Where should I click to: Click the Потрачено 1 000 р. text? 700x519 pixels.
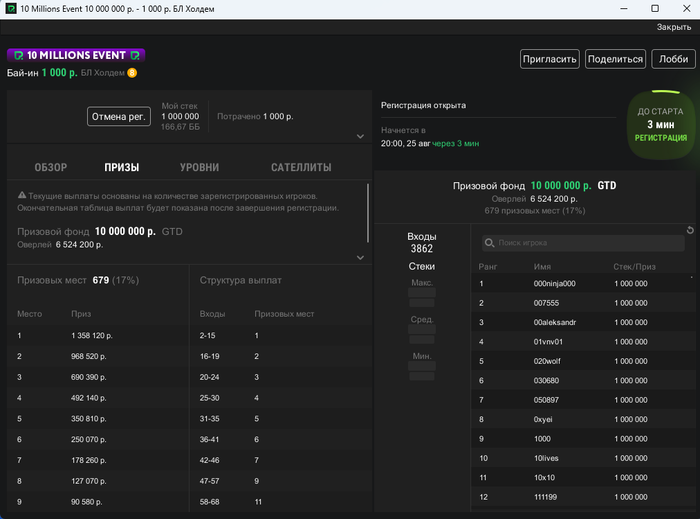point(255,116)
